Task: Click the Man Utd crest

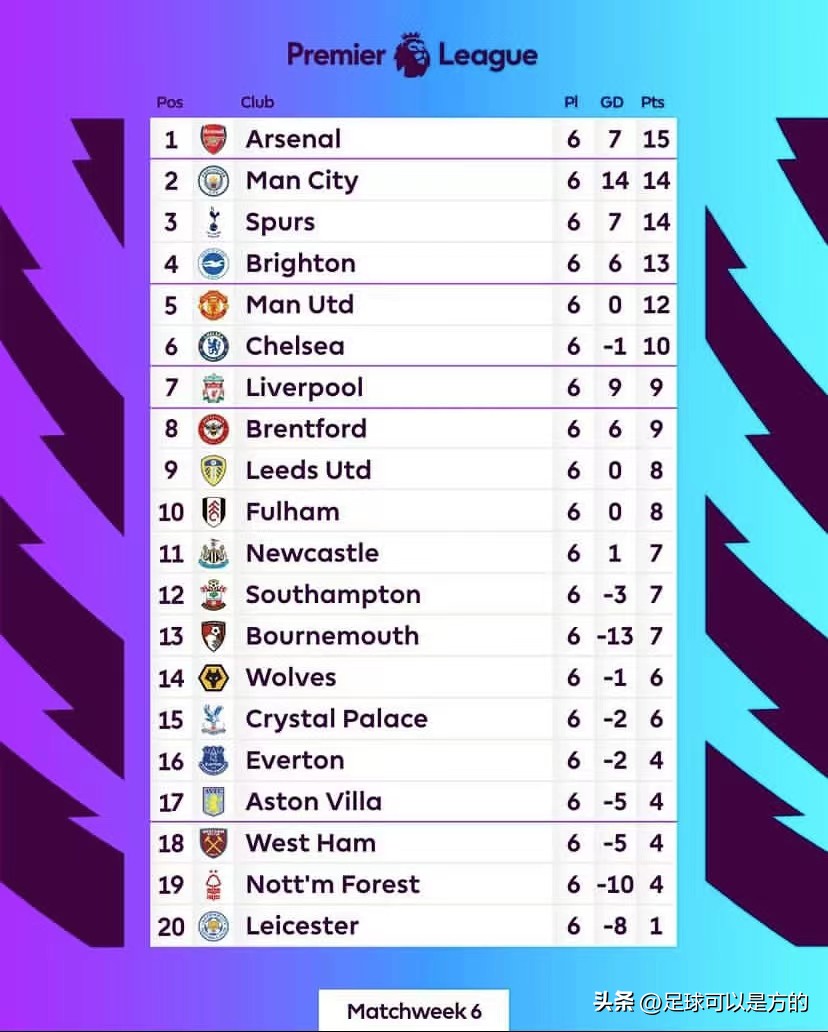Action: pyautogui.click(x=213, y=305)
